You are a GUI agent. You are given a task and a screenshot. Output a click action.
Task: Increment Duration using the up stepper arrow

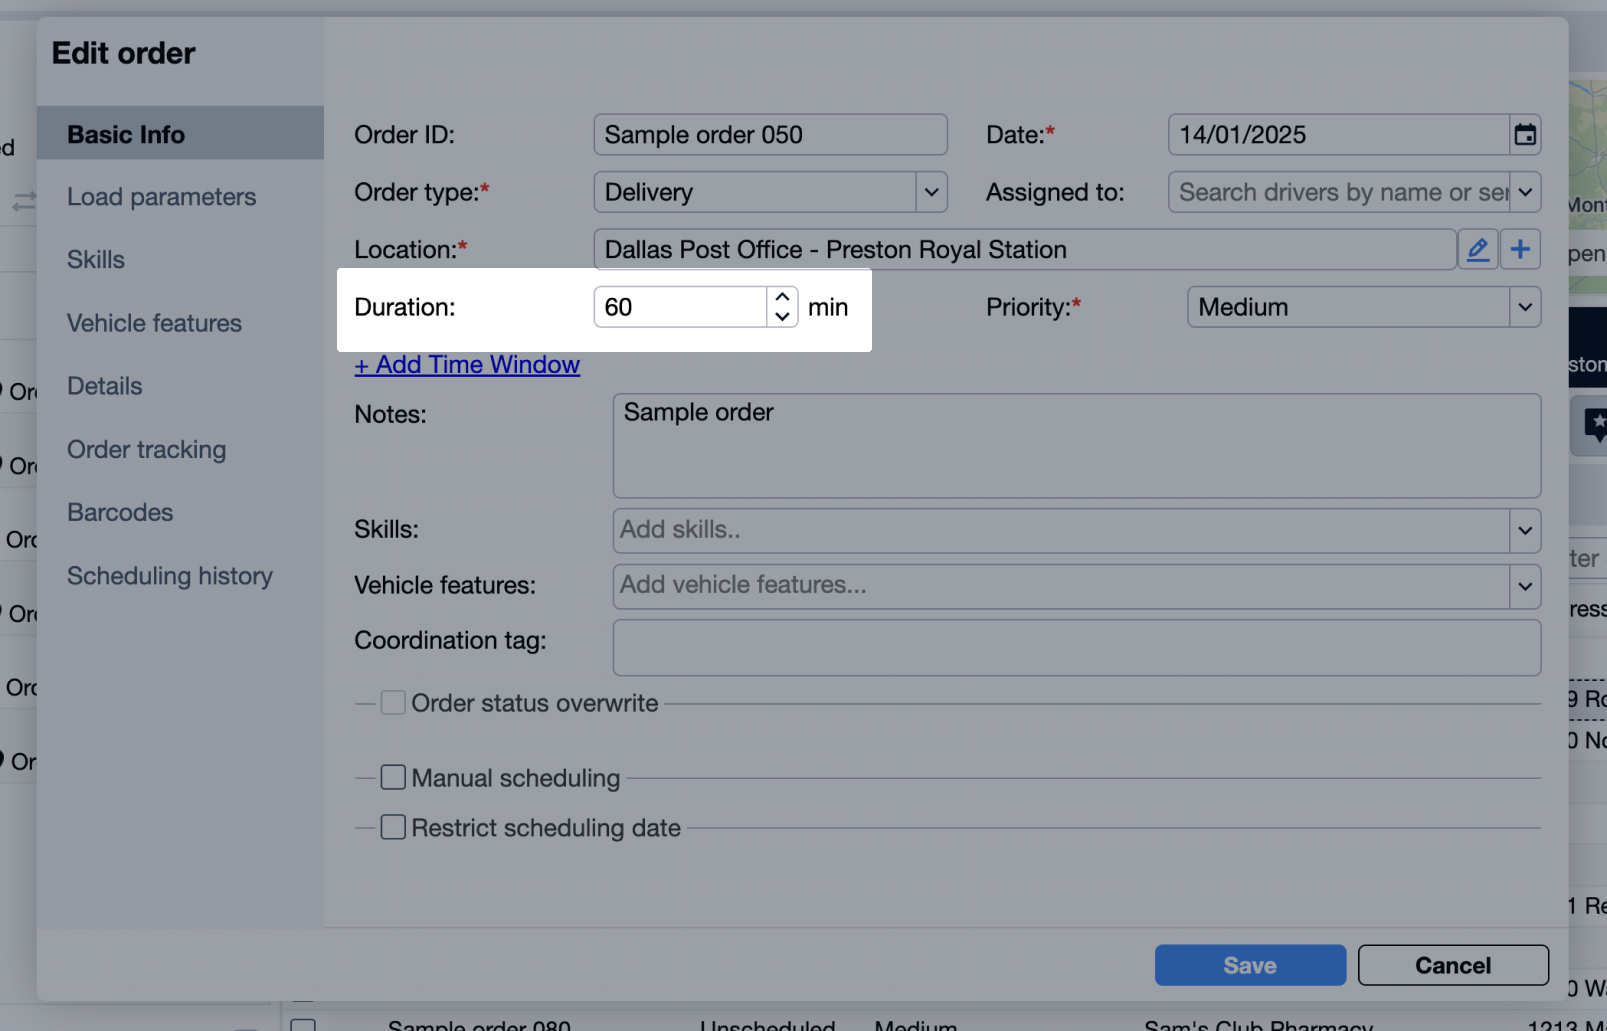click(x=782, y=296)
